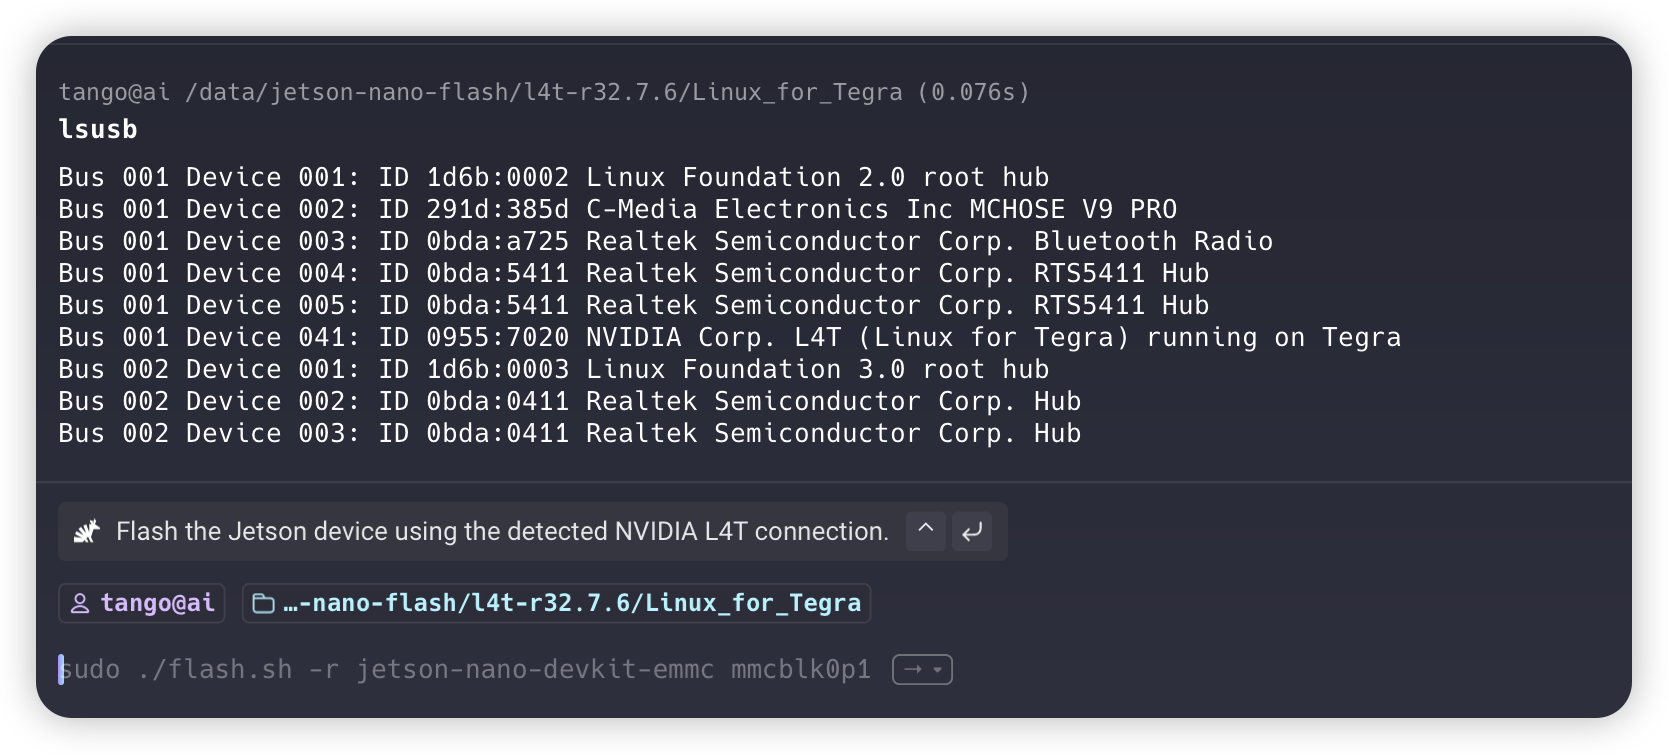Accept the suggestion with the return arrow icon

pyautogui.click(x=972, y=531)
